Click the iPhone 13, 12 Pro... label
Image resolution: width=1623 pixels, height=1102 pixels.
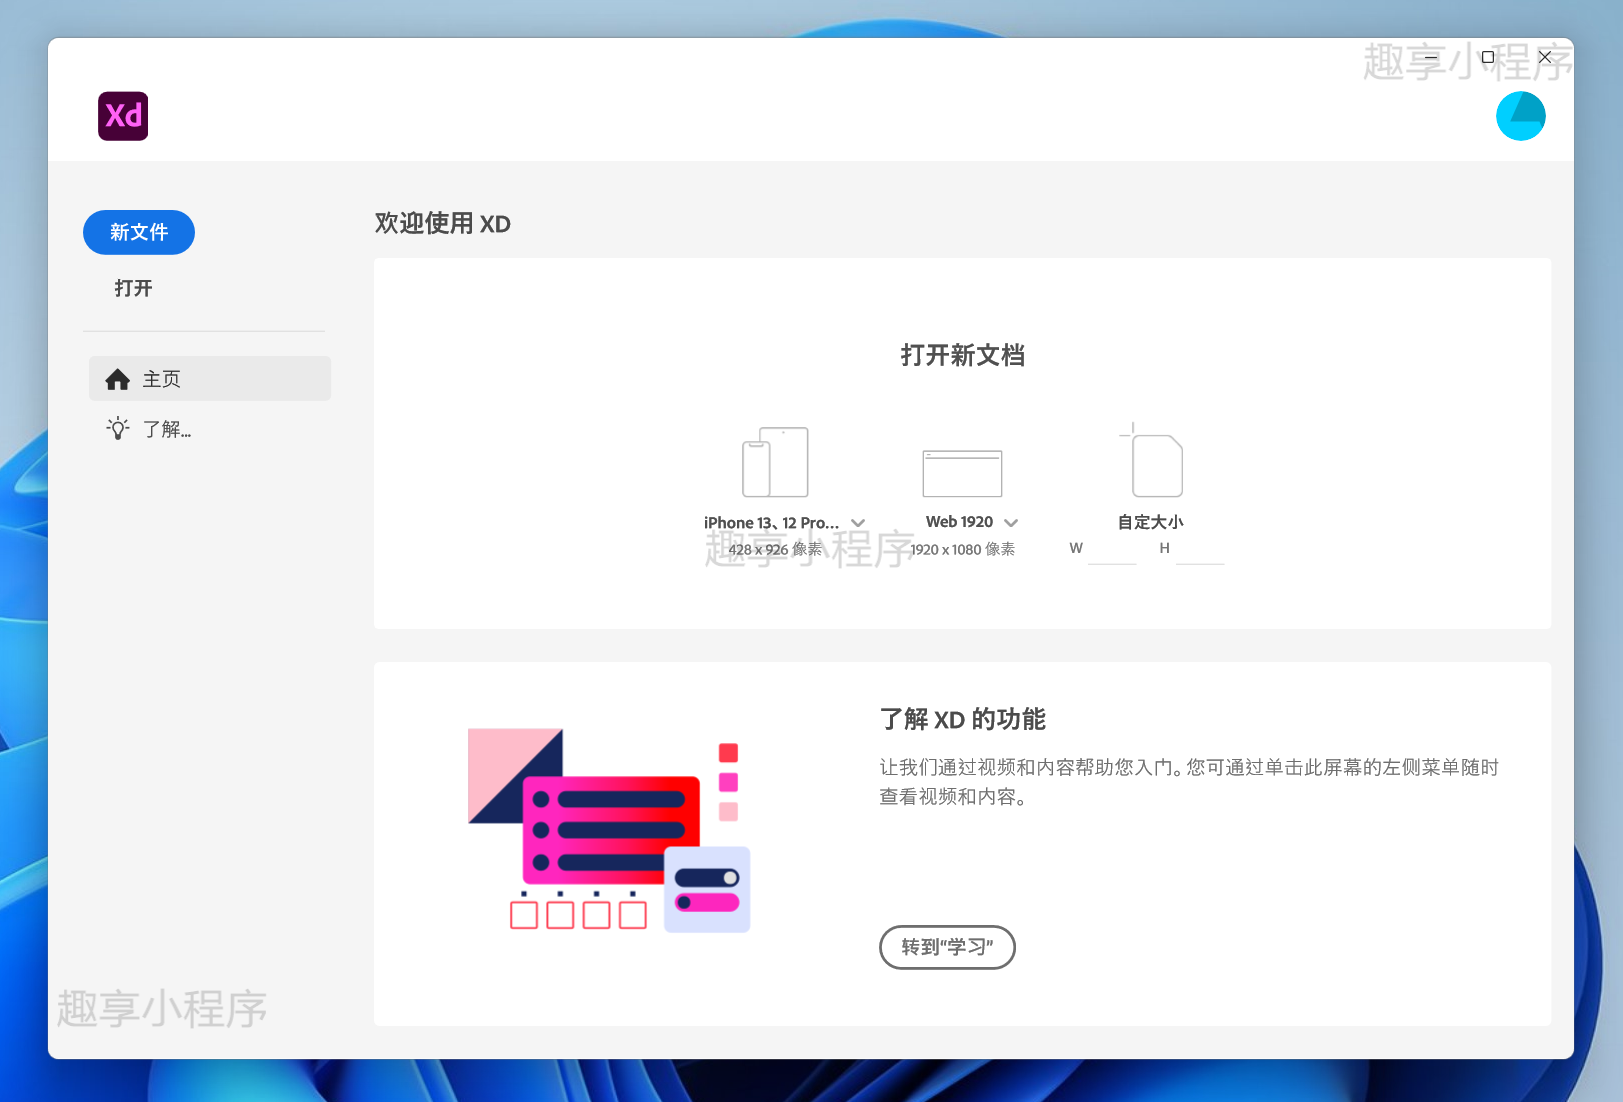771,523
